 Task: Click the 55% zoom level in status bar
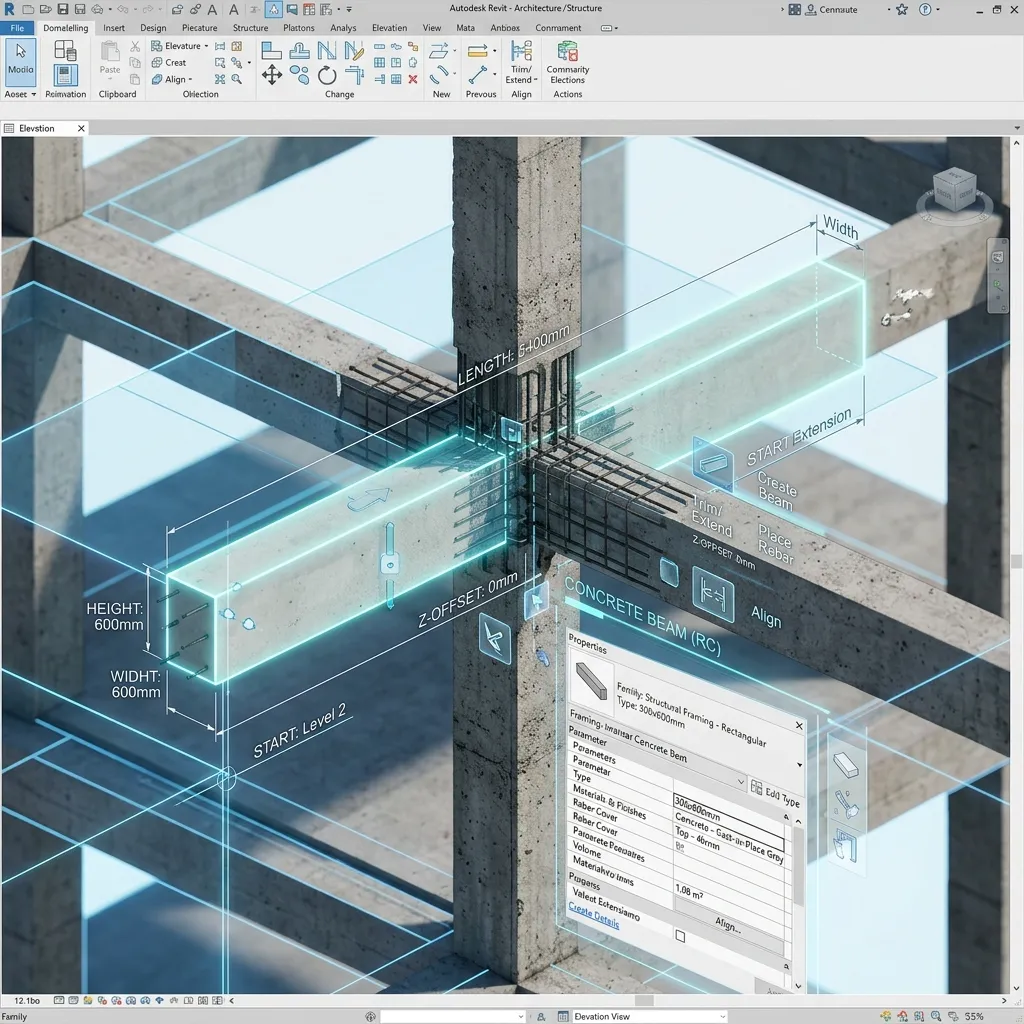click(974, 1016)
